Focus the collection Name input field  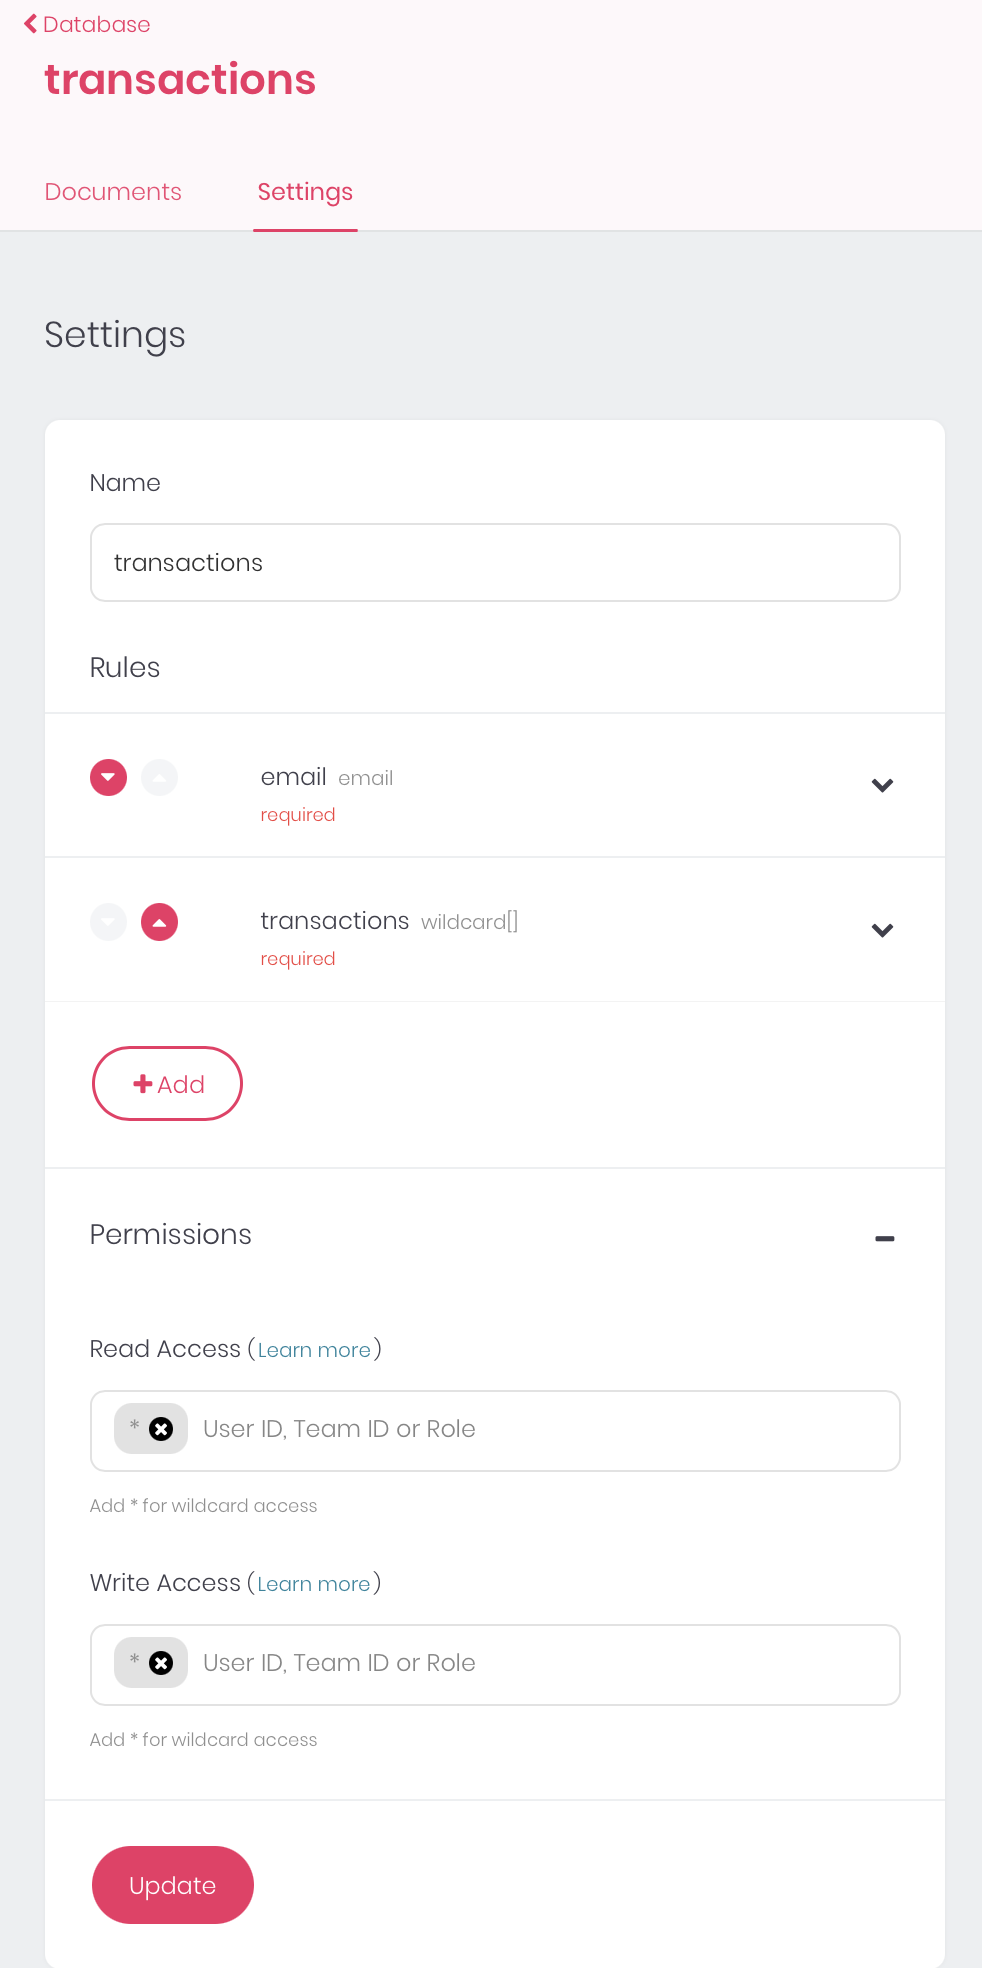pyautogui.click(x=495, y=563)
